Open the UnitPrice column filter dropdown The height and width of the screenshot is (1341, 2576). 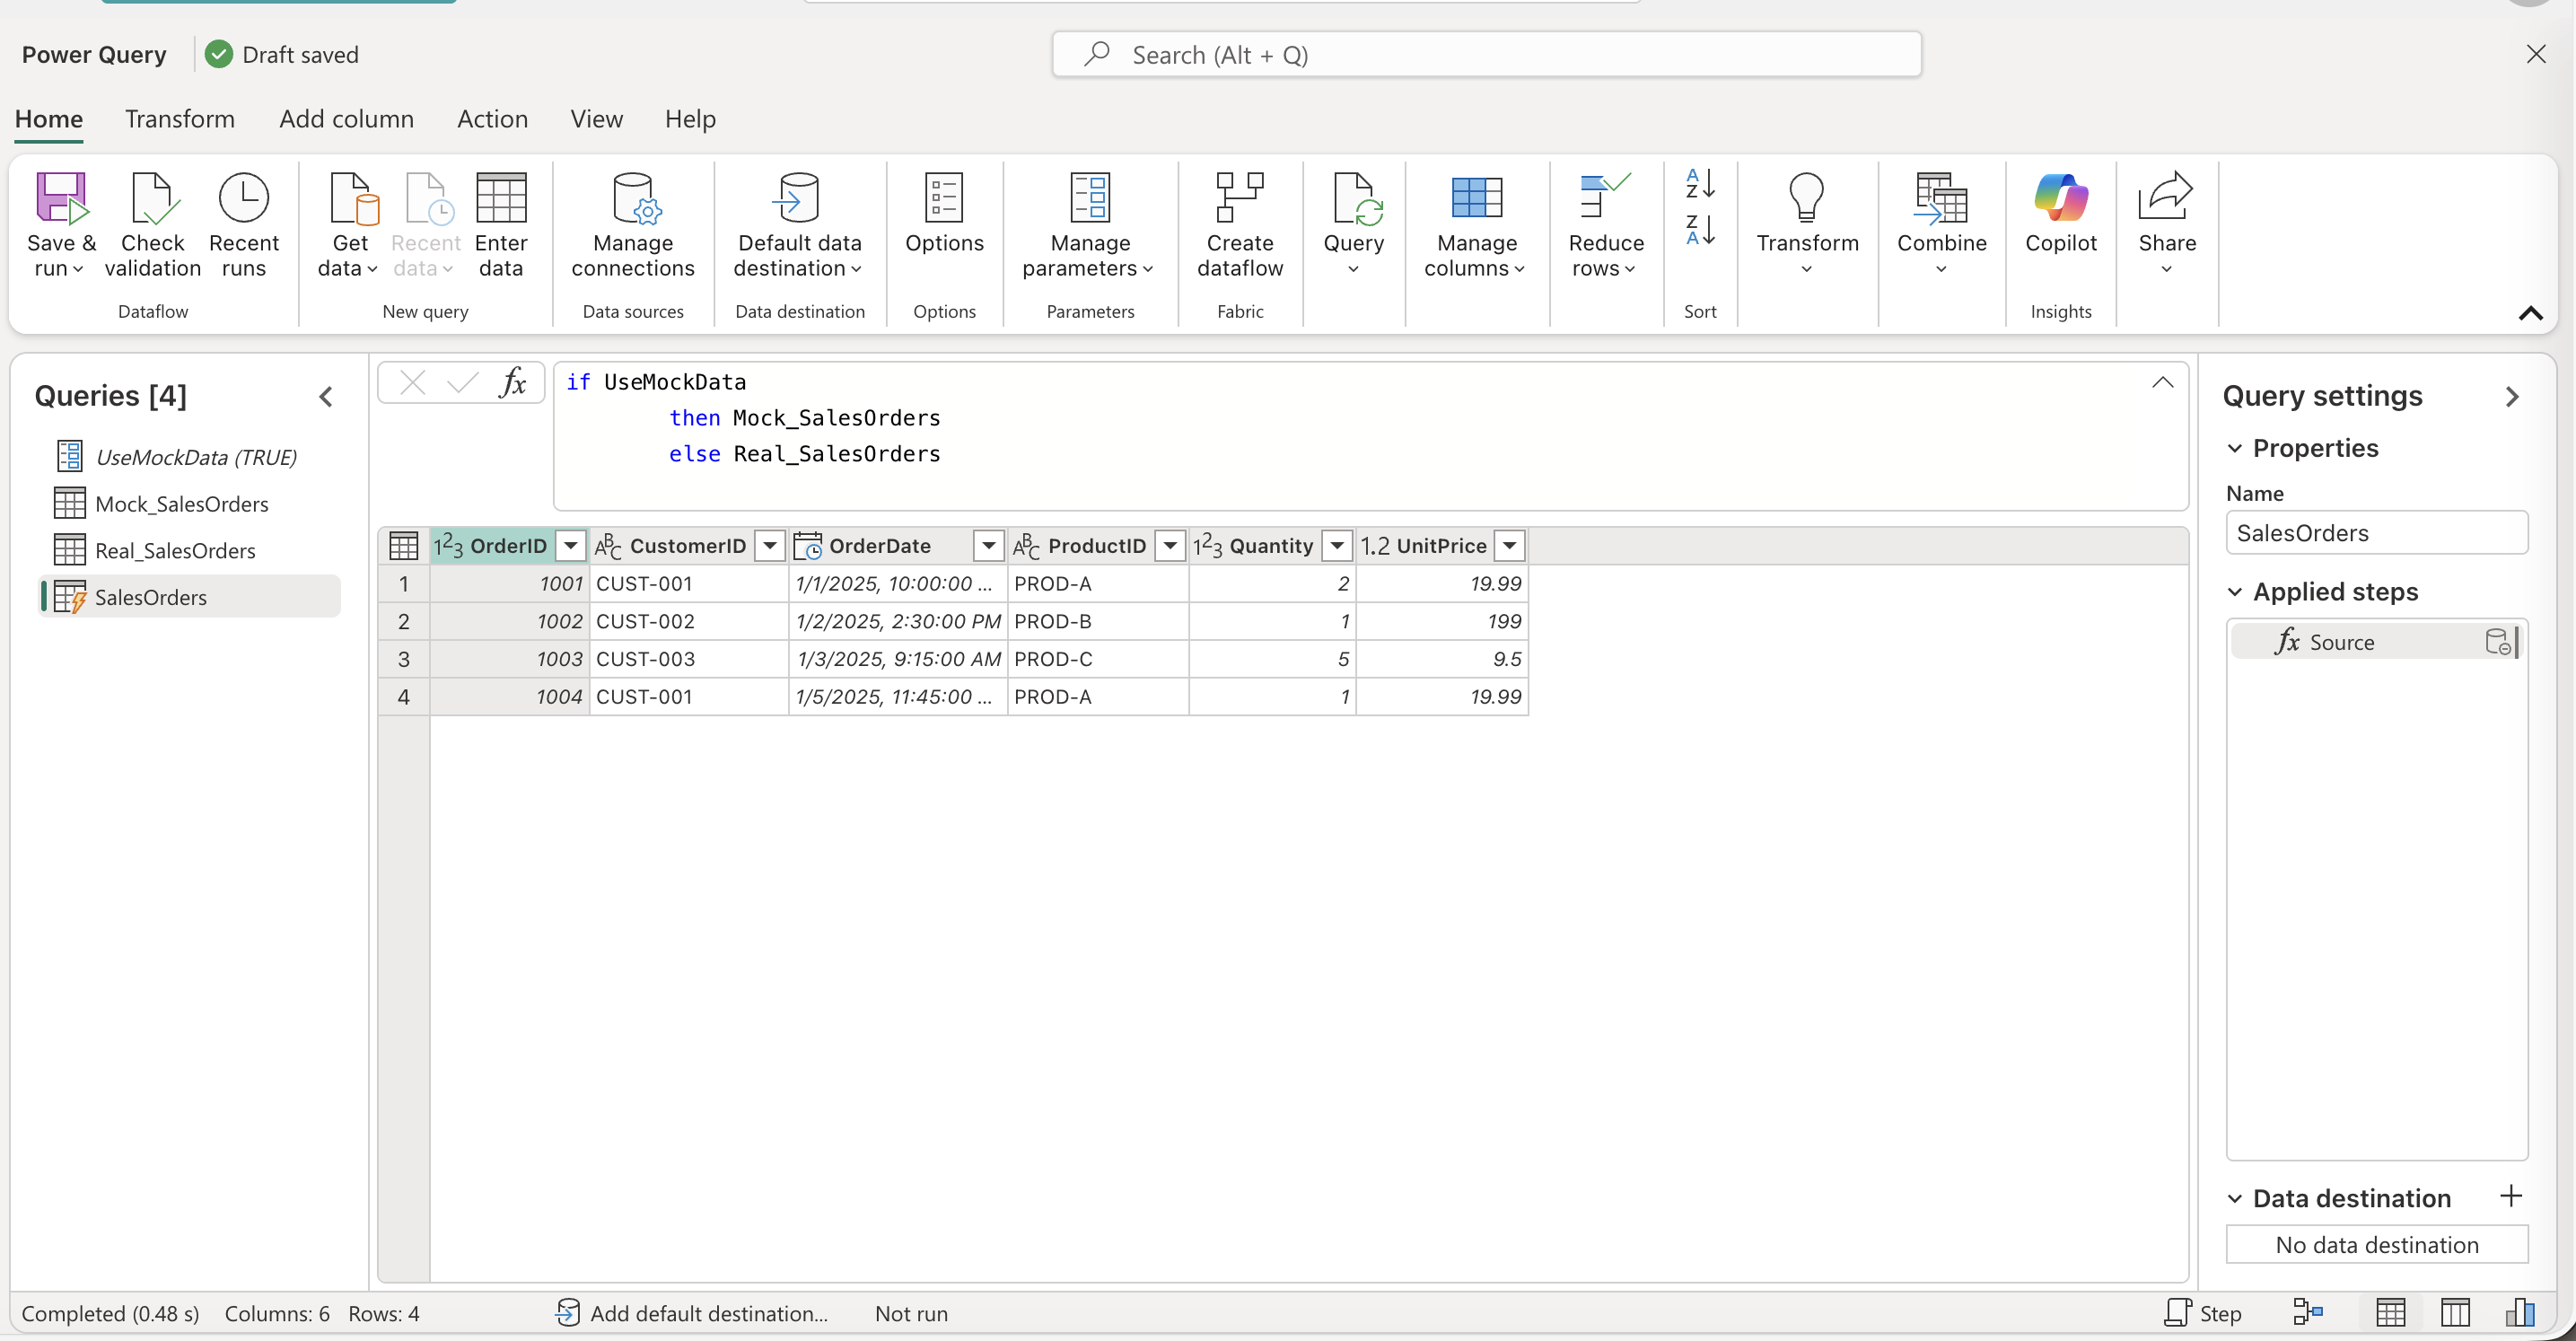pos(1510,546)
